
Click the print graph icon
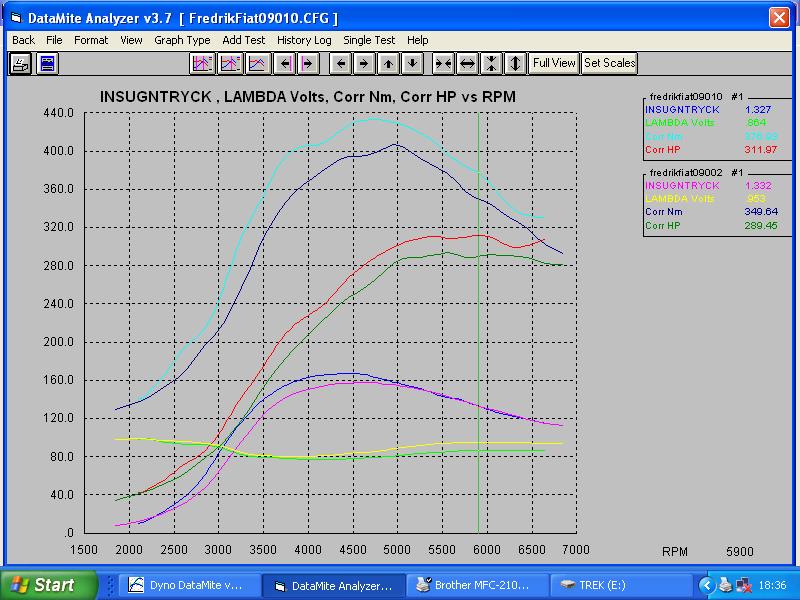[20, 63]
